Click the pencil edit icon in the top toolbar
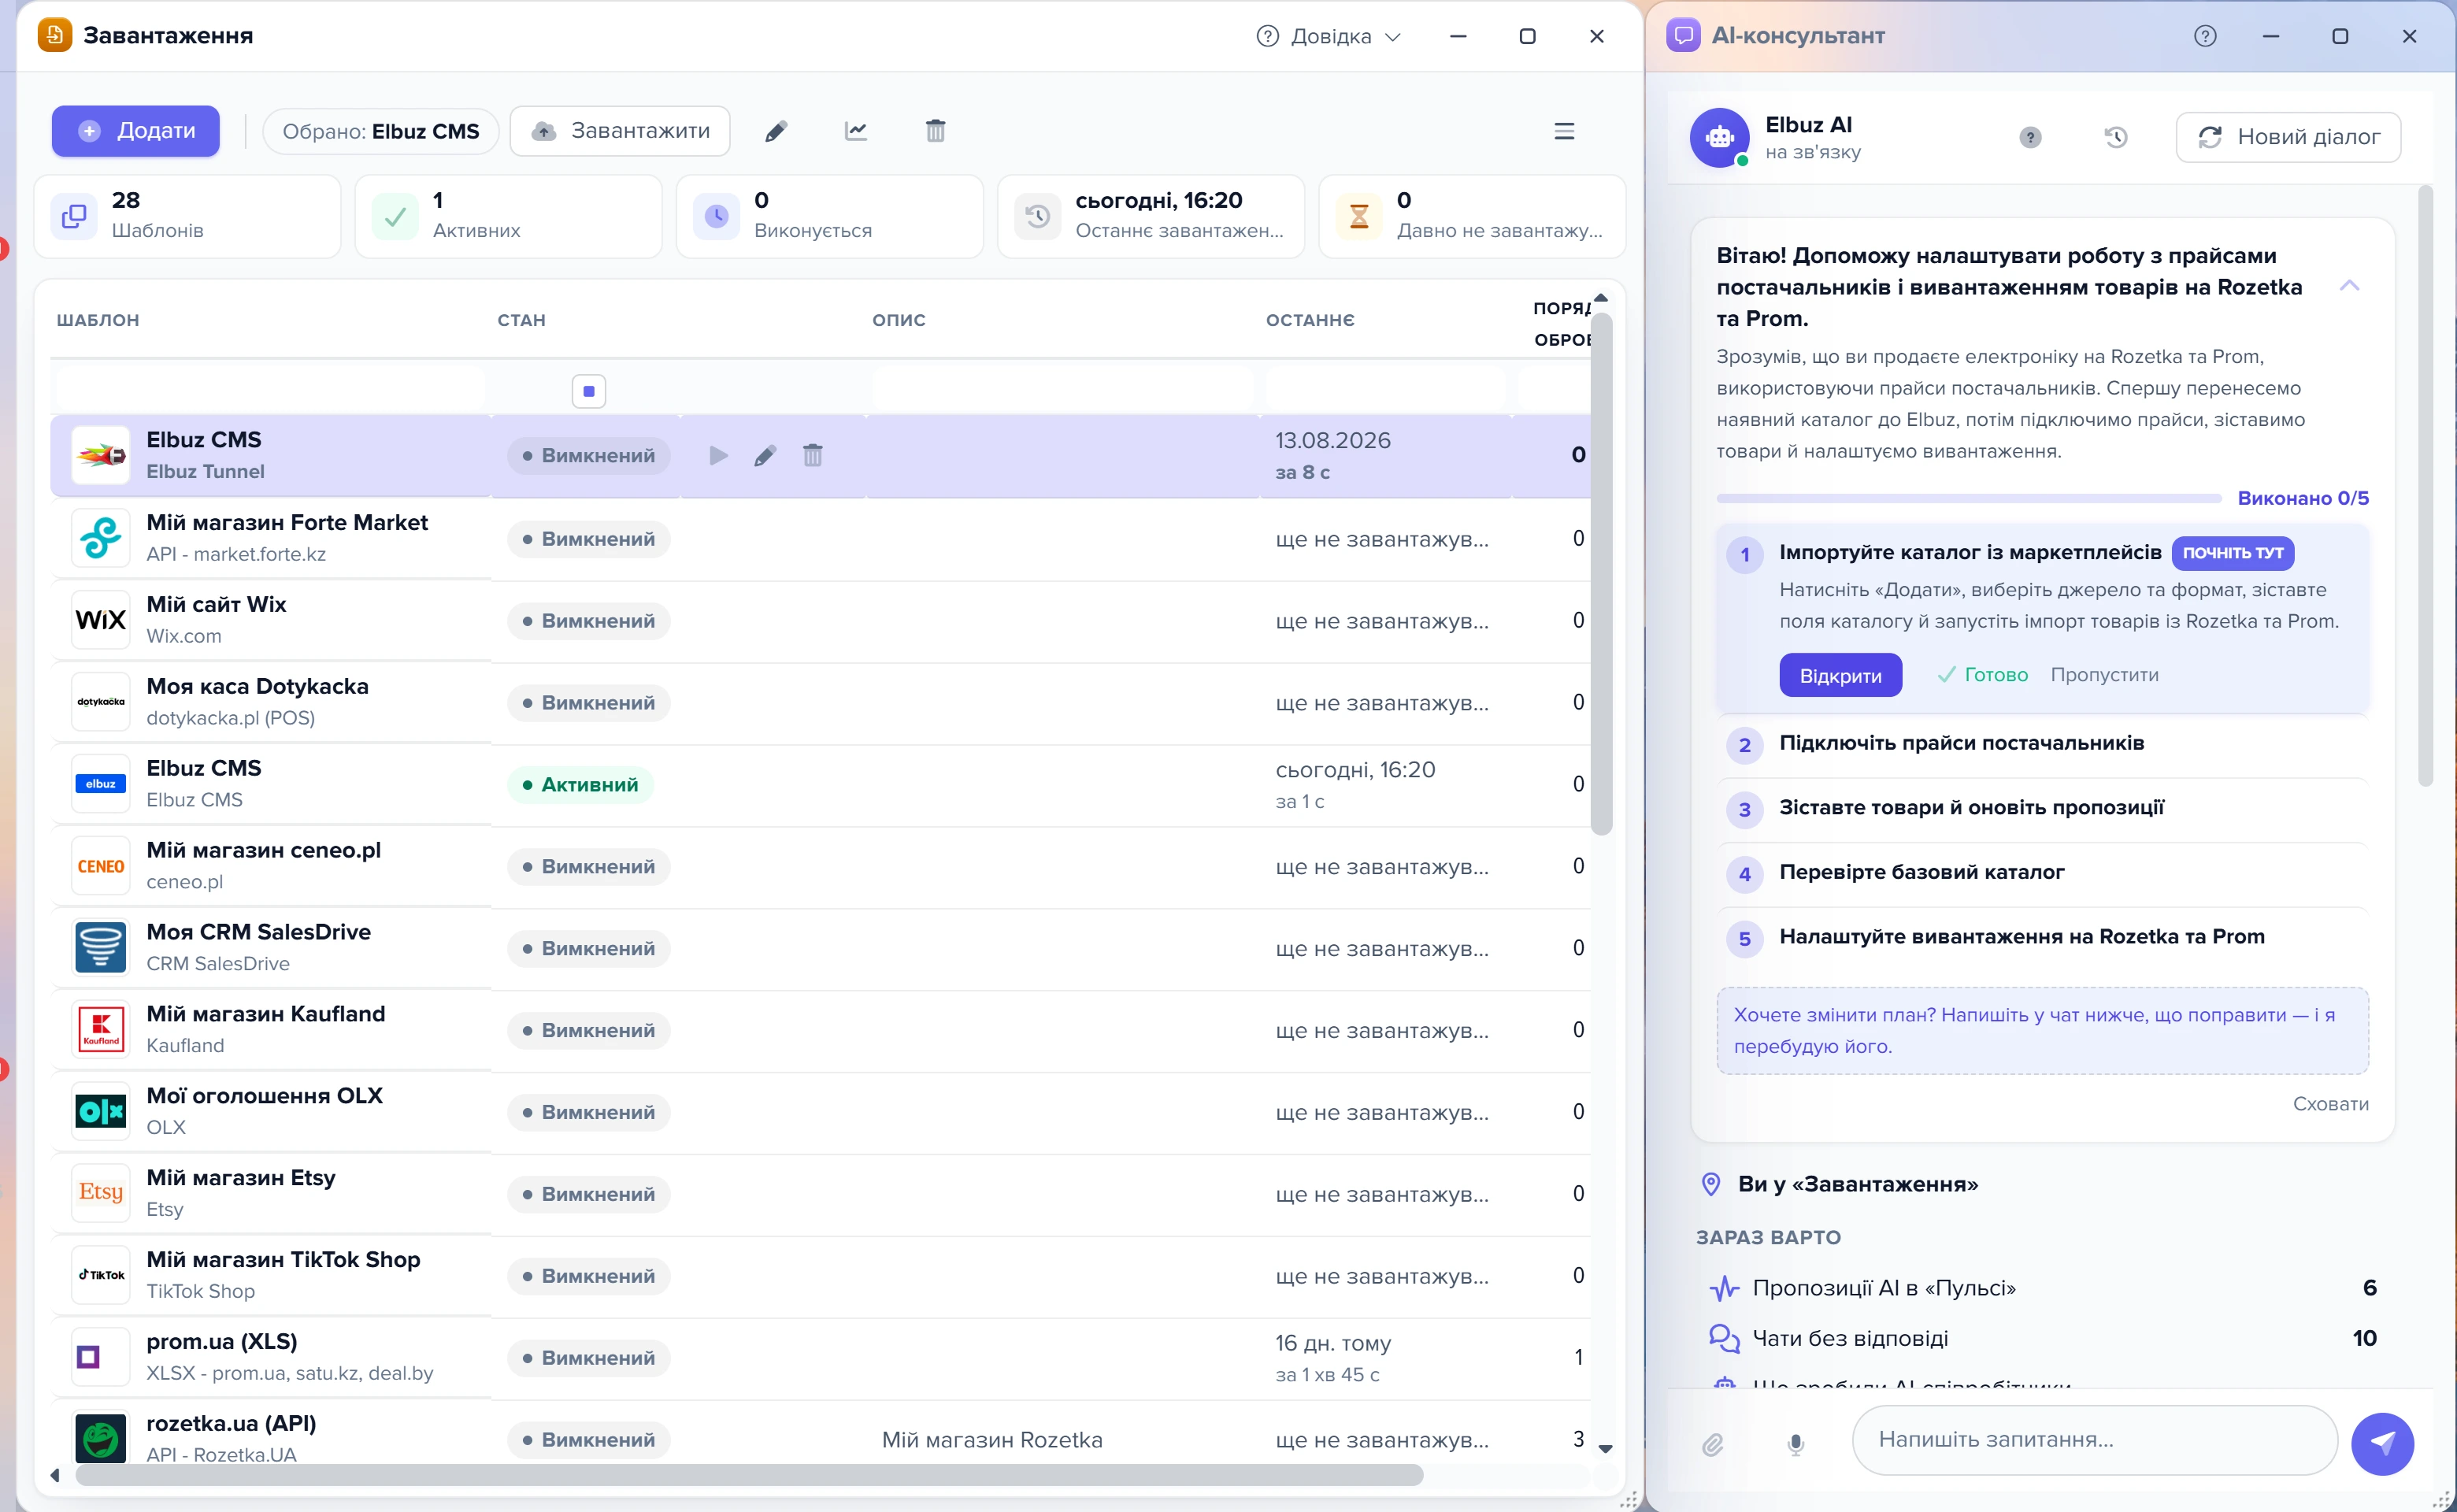This screenshot has width=2457, height=1512. click(x=776, y=131)
